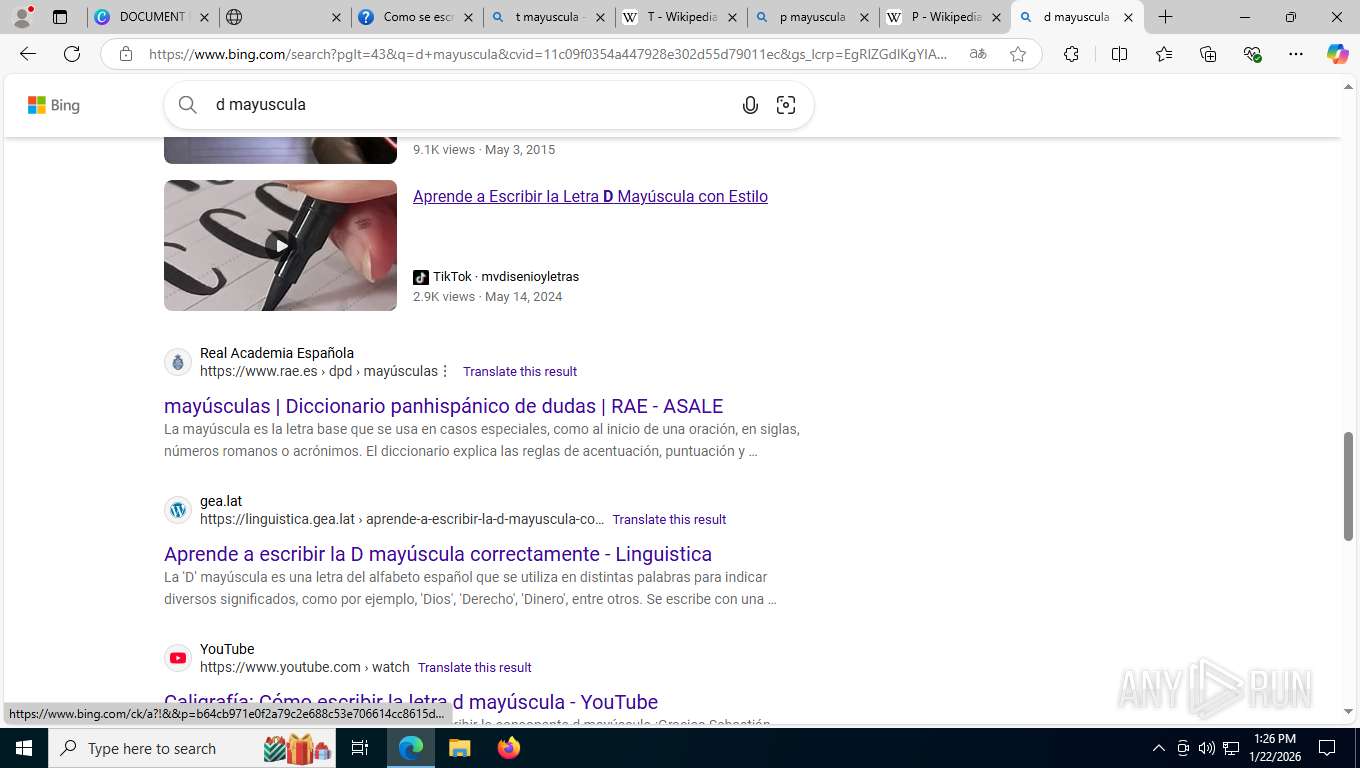Image resolution: width=1360 pixels, height=768 pixels.
Task: Open 'Aprende a Escribir la Letra D Mayúscula con Estilo'
Action: [x=590, y=196]
